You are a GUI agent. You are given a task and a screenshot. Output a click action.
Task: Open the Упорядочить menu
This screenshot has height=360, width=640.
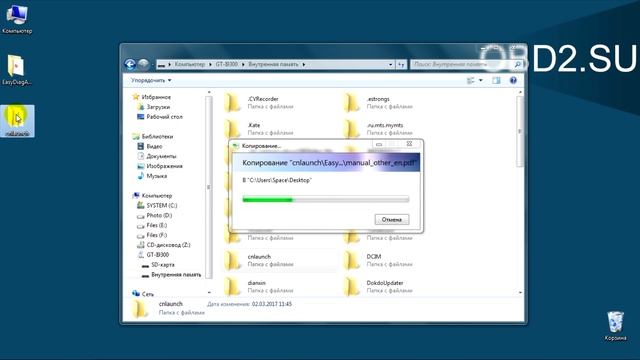[x=151, y=80]
